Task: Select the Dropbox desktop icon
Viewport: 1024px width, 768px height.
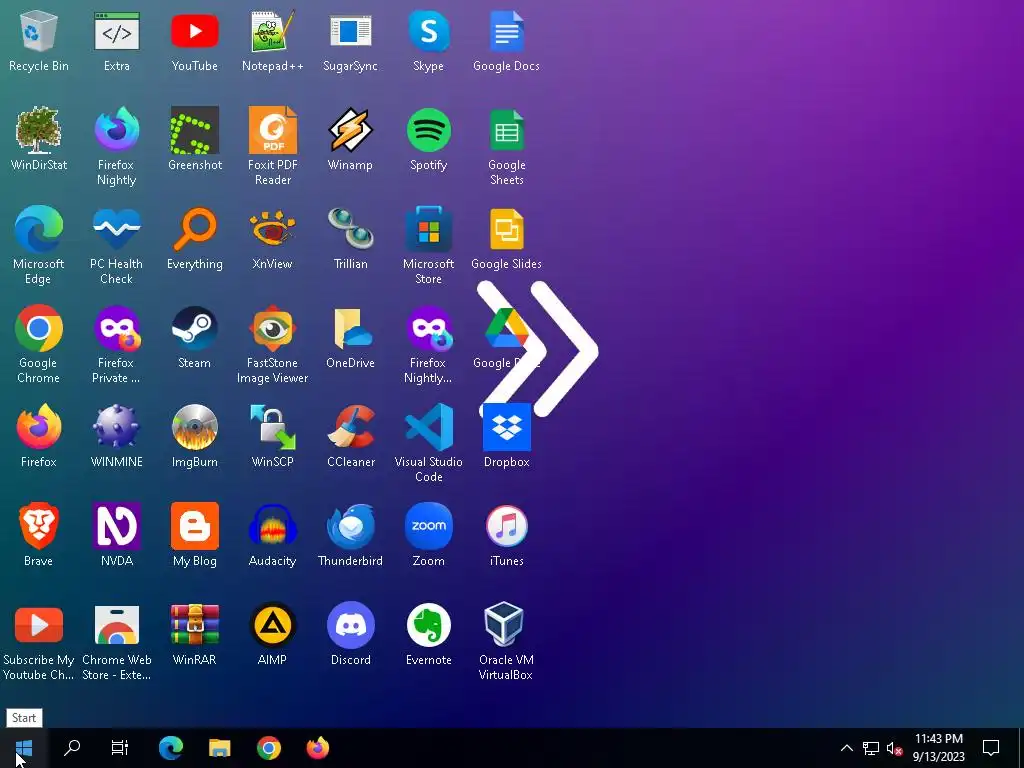Action: click(507, 427)
